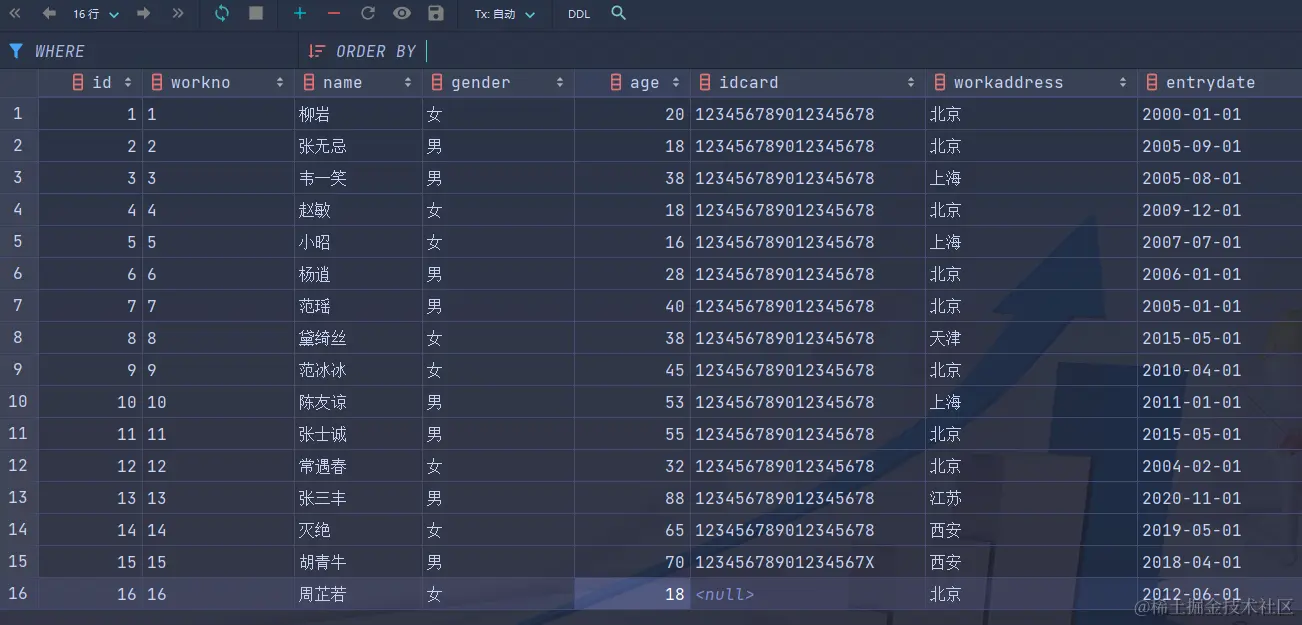Click the age cell with value 88
This screenshot has height=625, width=1302.
point(632,498)
